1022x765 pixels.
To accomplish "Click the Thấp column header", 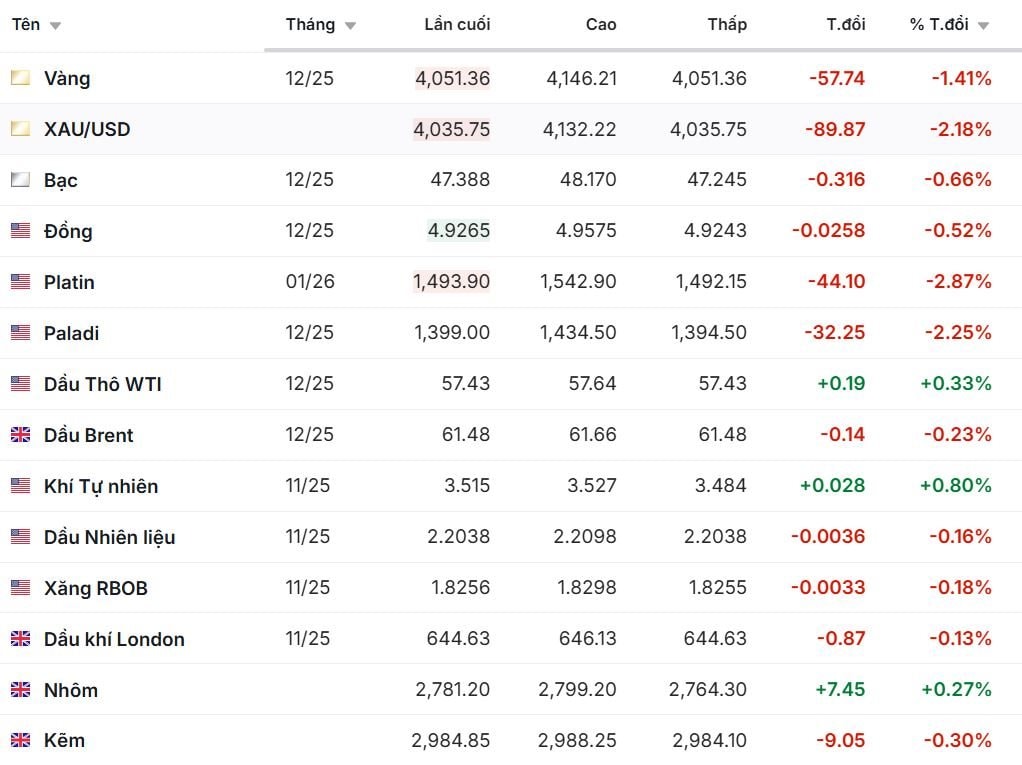I will pos(727,25).
